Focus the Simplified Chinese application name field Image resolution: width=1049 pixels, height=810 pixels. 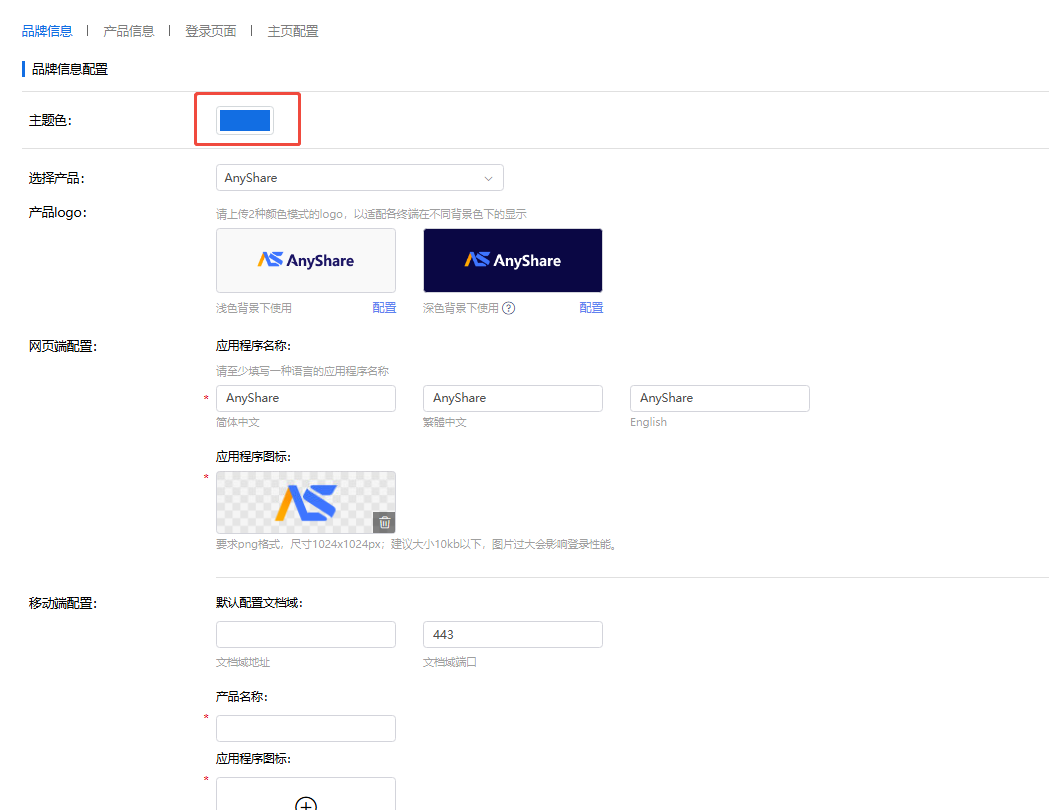click(306, 398)
